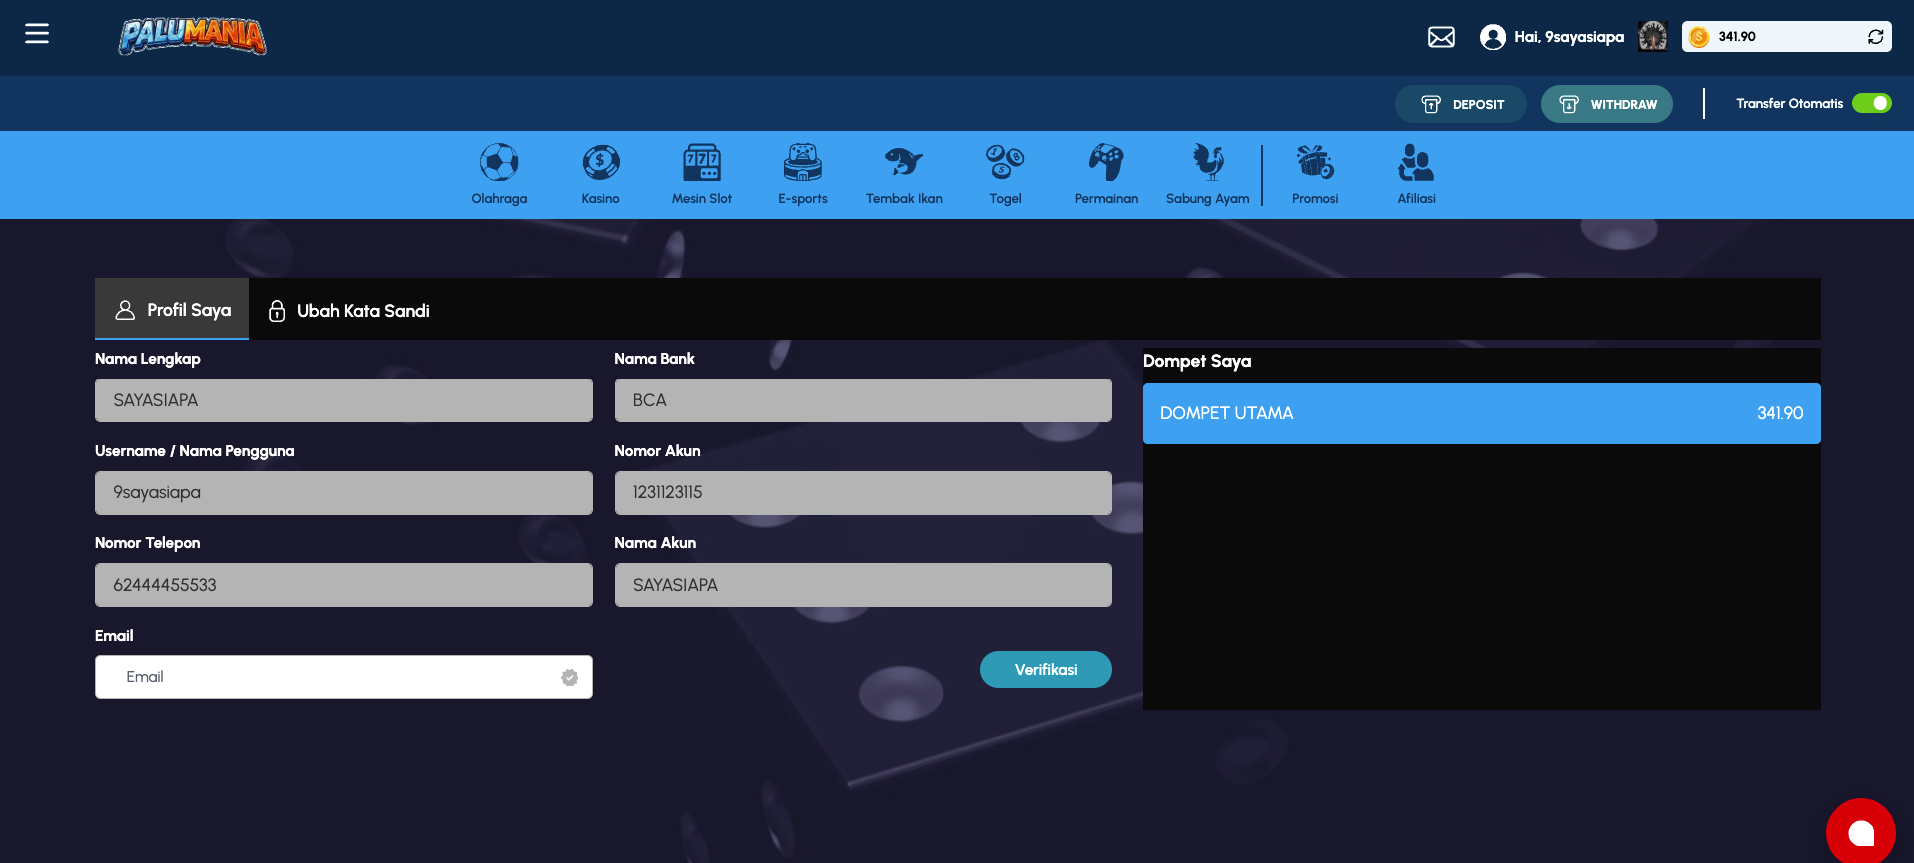The height and width of the screenshot is (863, 1914).
Task: Click the Username field 9sayasiapa
Action: pyautogui.click(x=344, y=493)
